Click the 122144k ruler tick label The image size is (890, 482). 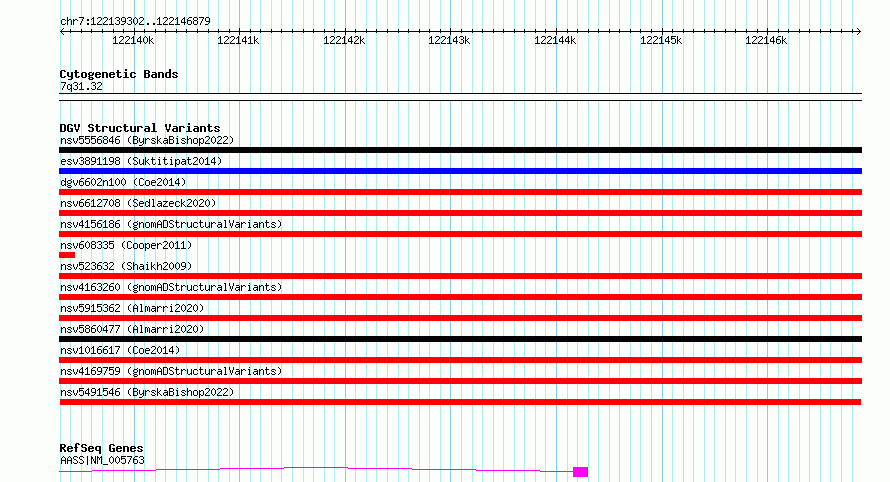555,40
